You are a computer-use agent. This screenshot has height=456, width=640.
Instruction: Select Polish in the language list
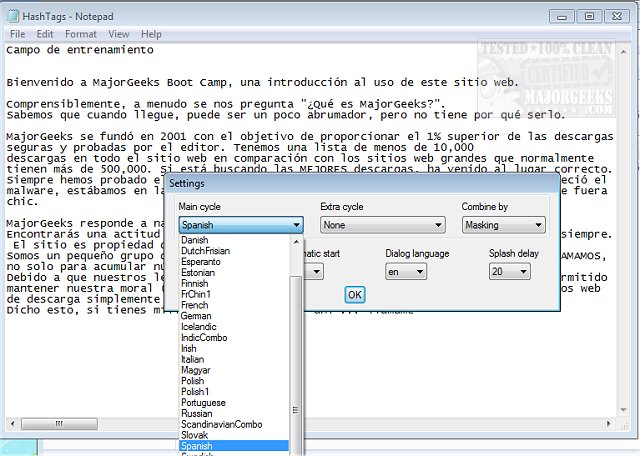(x=234, y=381)
